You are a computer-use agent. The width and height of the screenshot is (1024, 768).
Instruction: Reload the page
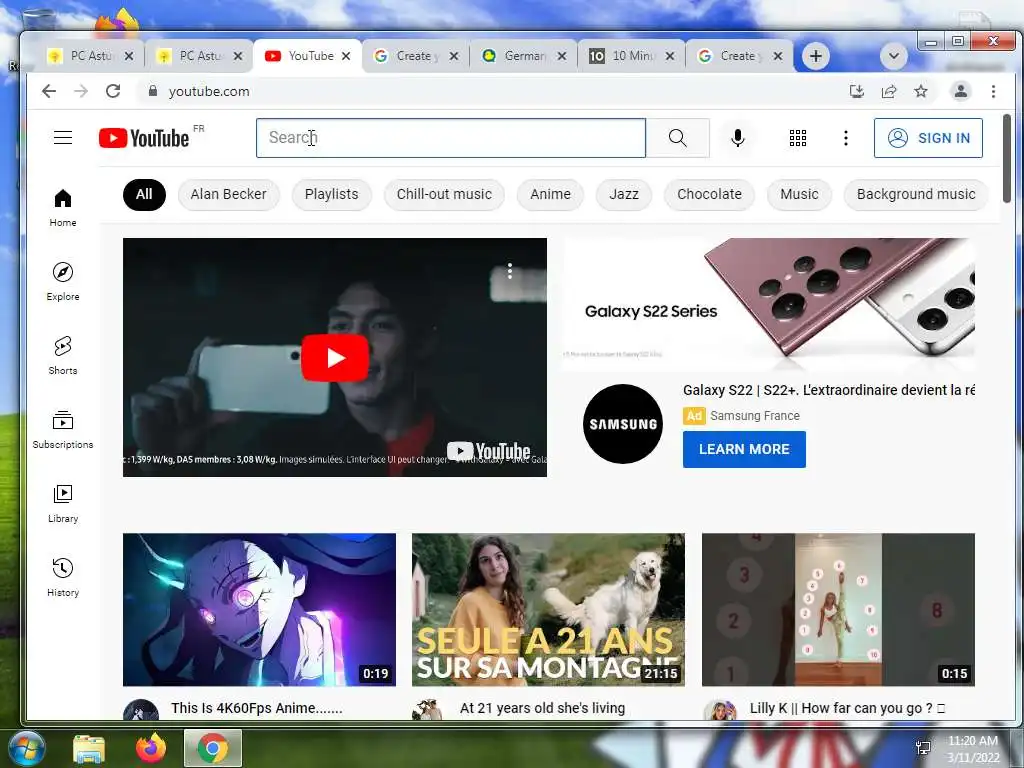point(113,91)
